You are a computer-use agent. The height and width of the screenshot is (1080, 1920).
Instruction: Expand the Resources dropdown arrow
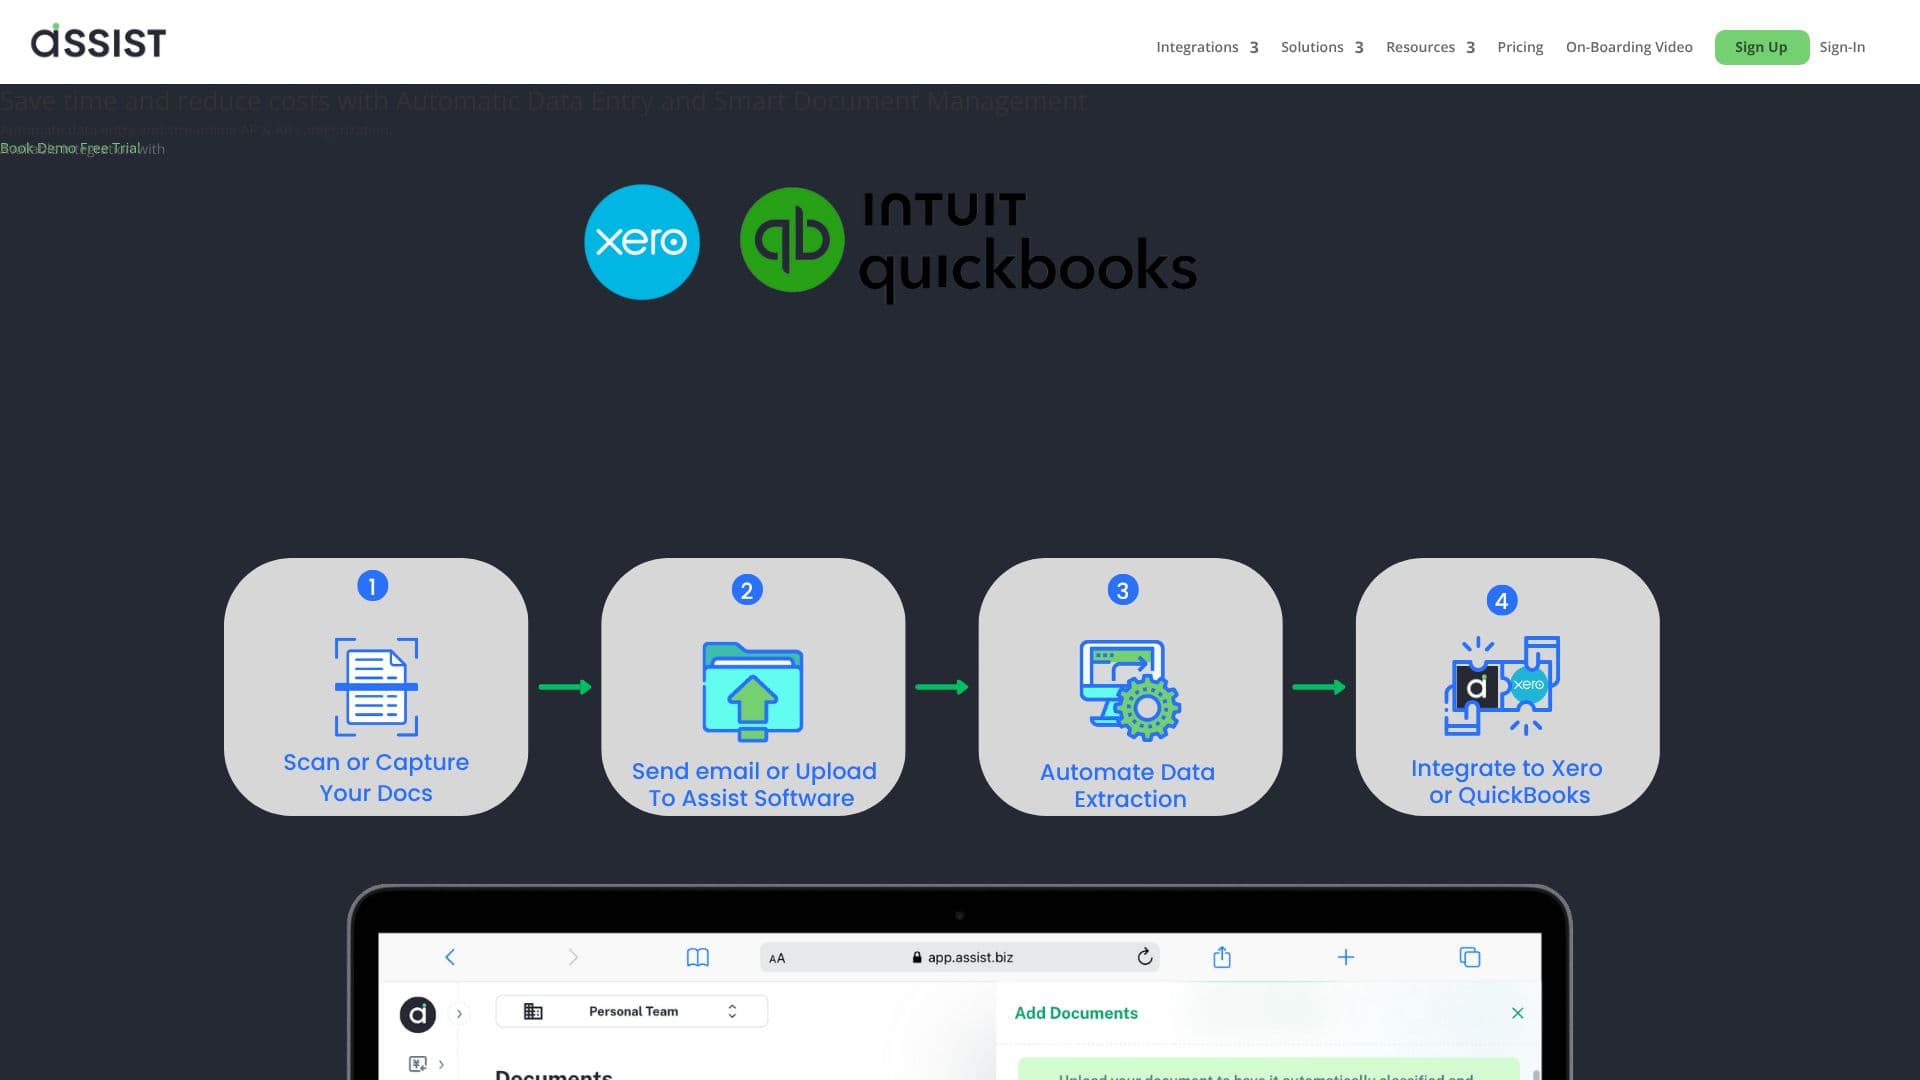click(x=1470, y=48)
